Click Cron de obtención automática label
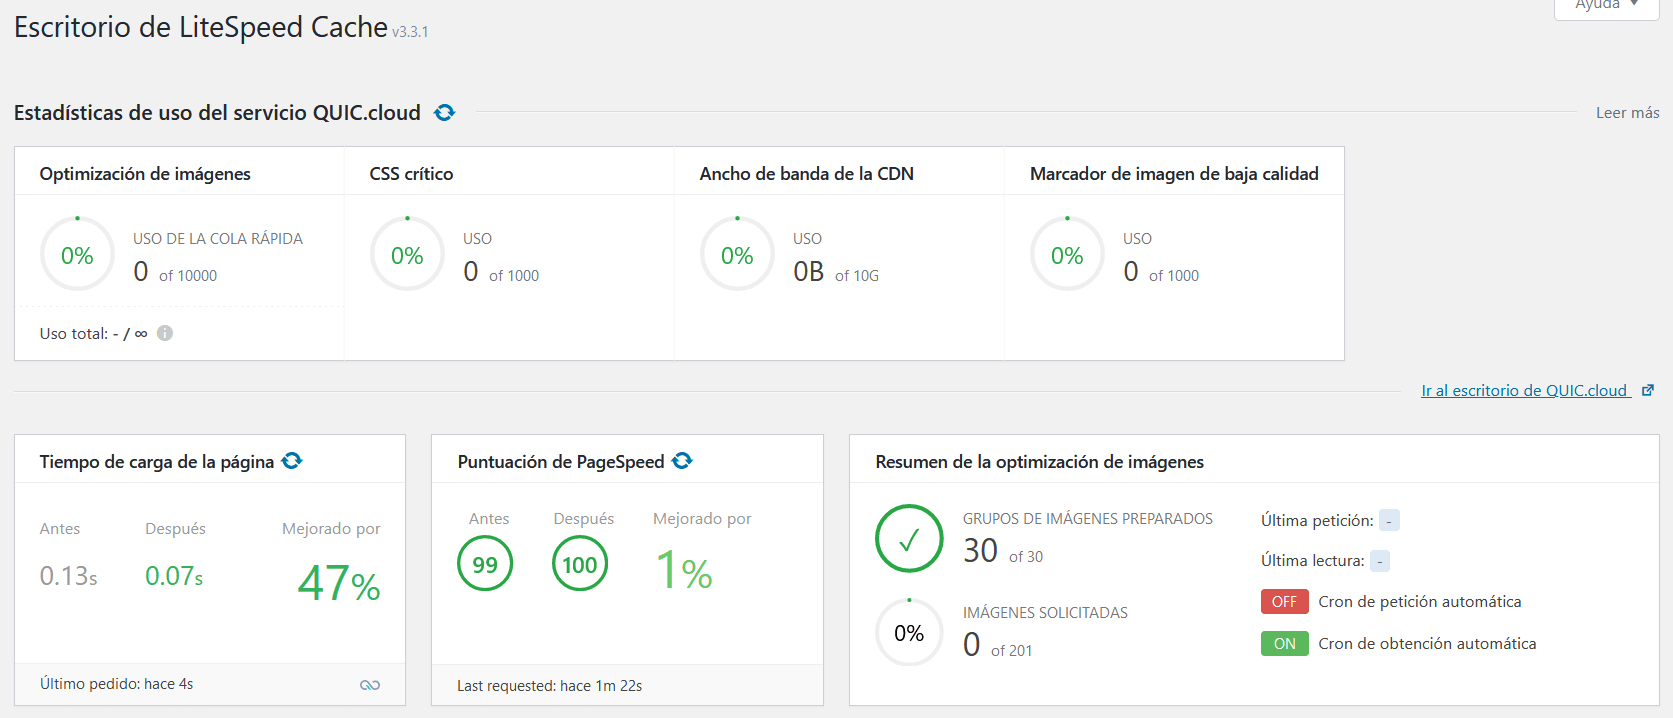 click(1427, 644)
